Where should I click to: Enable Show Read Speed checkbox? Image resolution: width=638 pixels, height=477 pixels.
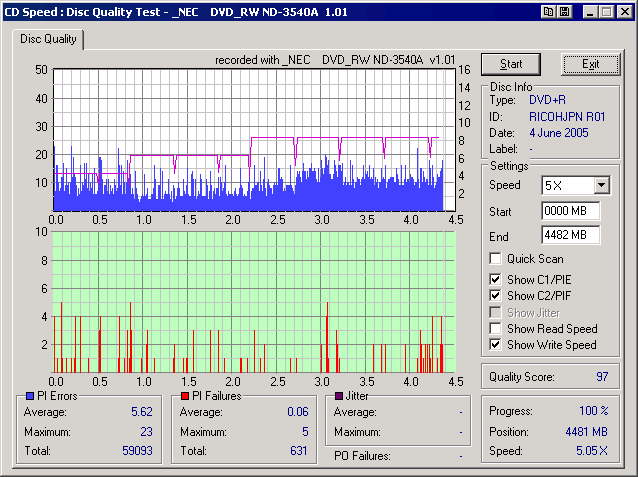pos(495,328)
